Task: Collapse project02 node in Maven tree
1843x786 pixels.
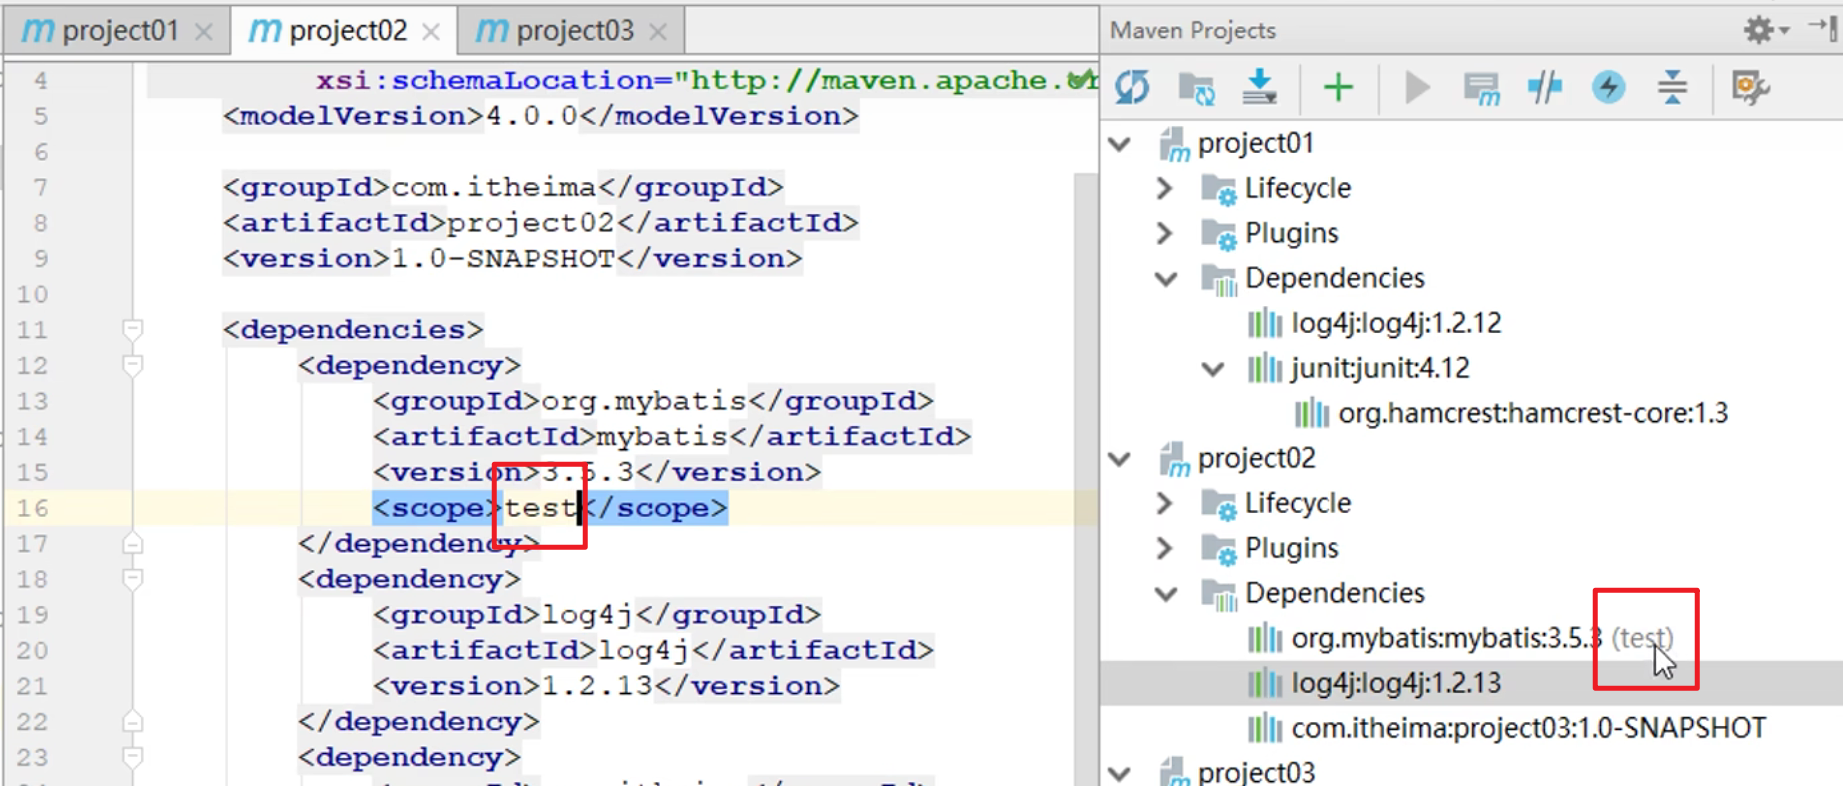Action: (x=1121, y=459)
